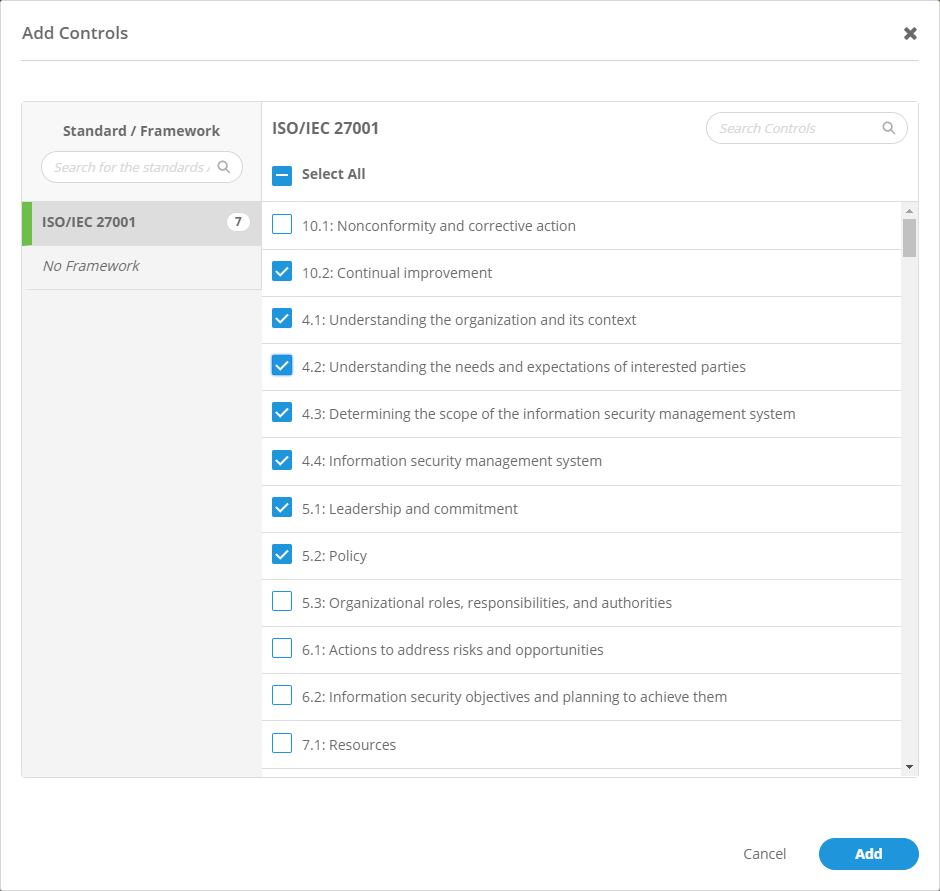Image resolution: width=940 pixels, height=891 pixels.
Task: Uncheck 4.4 Information security management system
Action: 282,460
